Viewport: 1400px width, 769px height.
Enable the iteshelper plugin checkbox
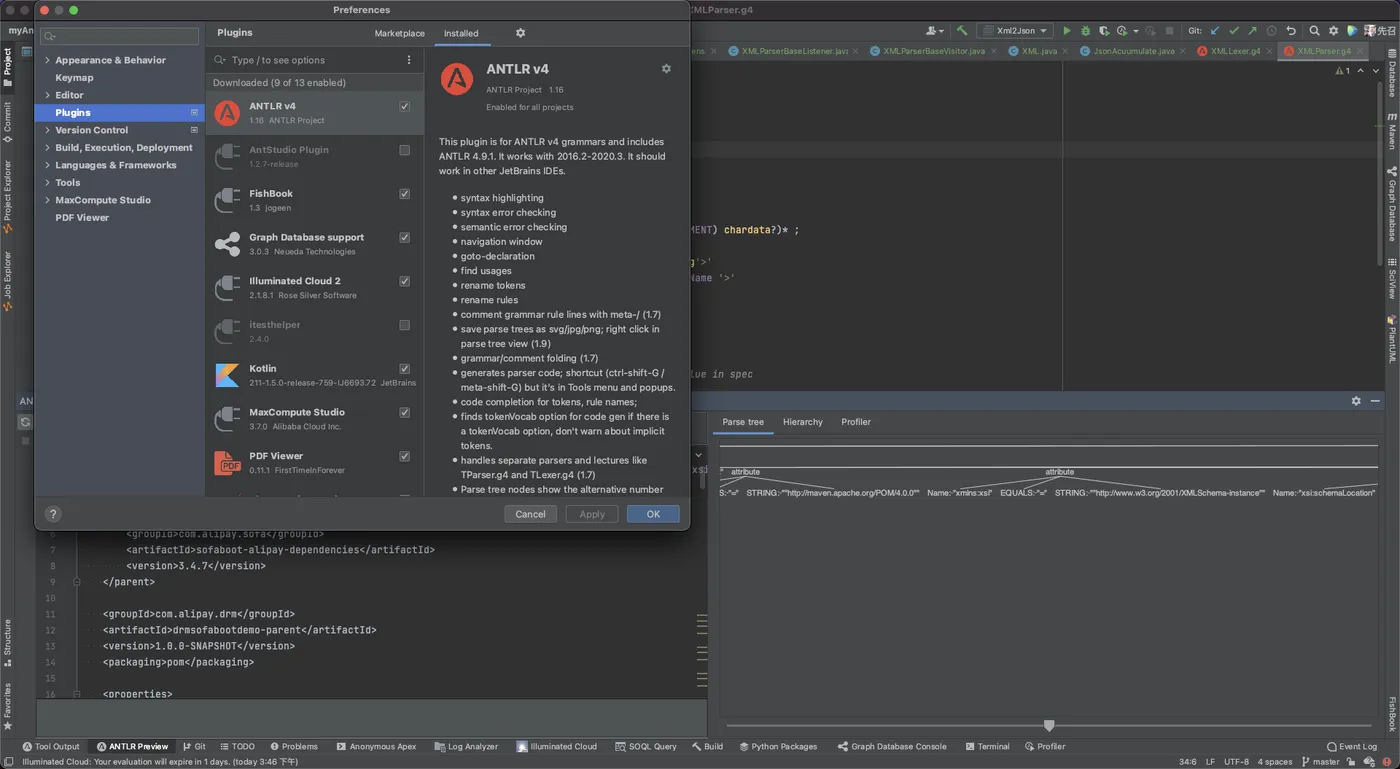pos(404,325)
